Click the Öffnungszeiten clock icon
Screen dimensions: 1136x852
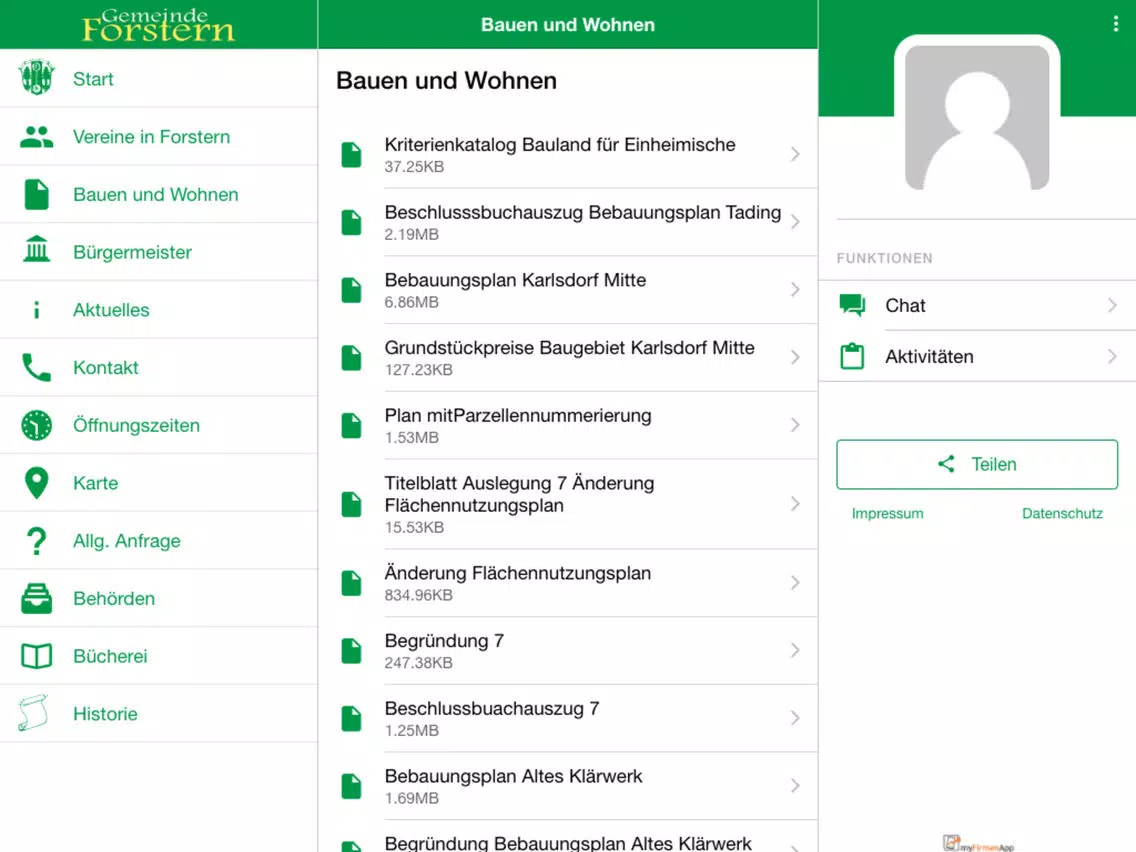click(x=36, y=425)
